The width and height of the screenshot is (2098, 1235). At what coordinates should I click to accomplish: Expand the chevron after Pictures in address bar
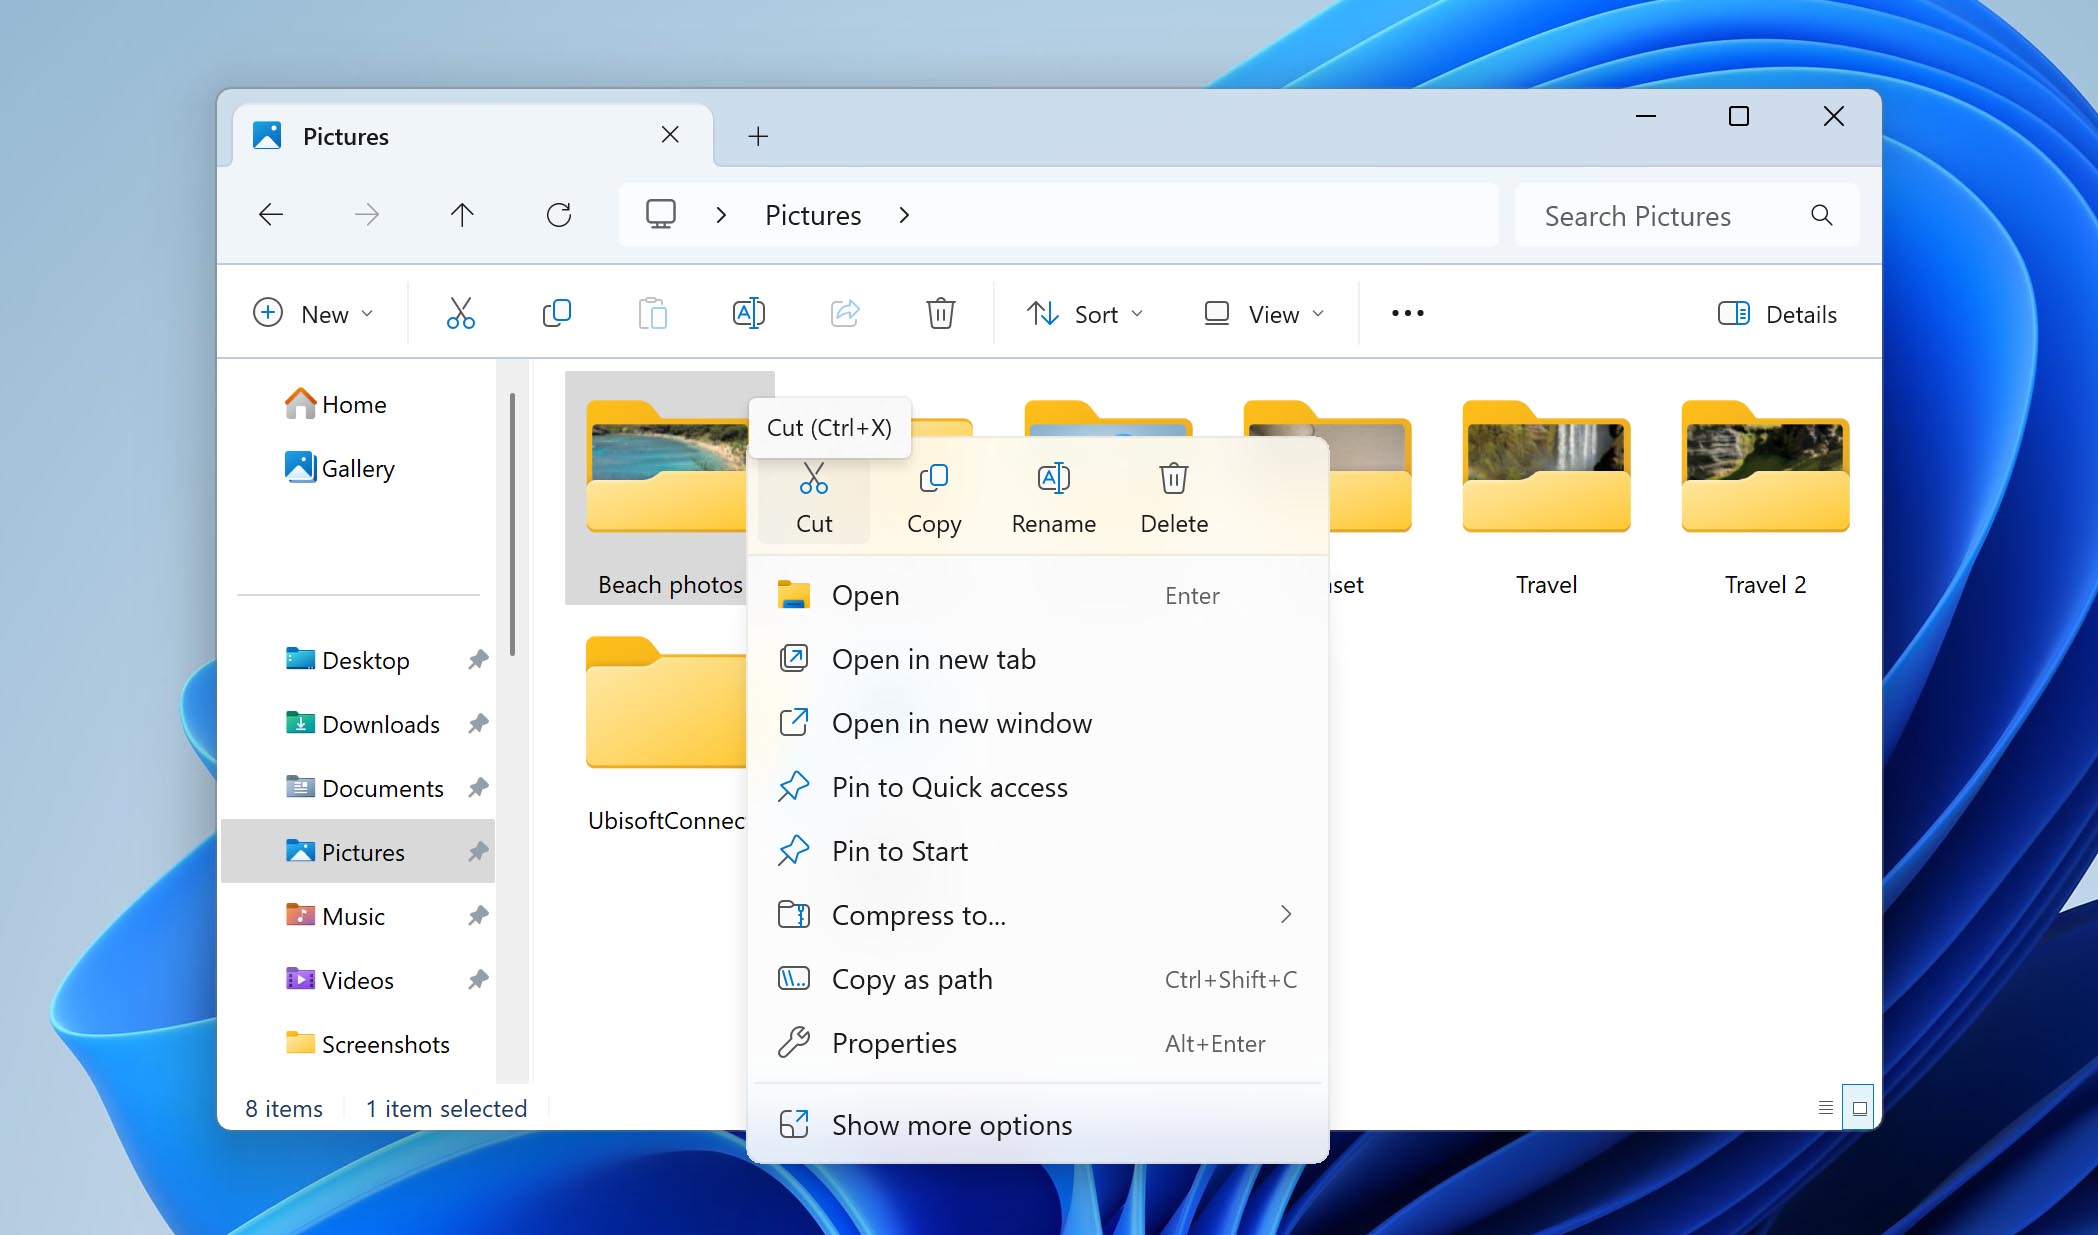click(x=904, y=215)
